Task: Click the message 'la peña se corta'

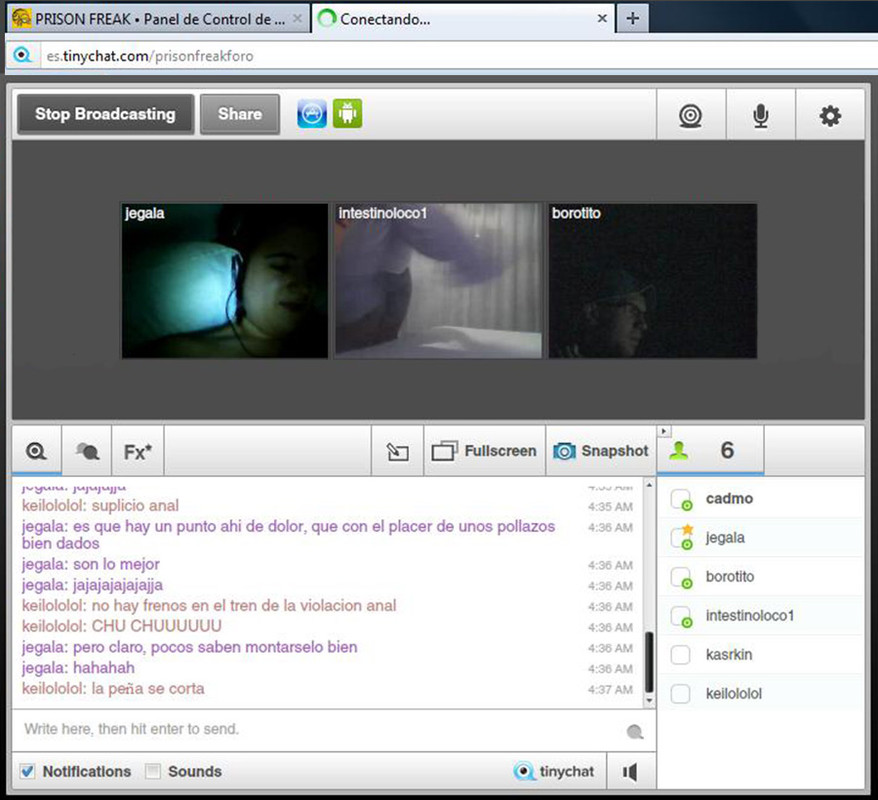Action: (x=148, y=689)
